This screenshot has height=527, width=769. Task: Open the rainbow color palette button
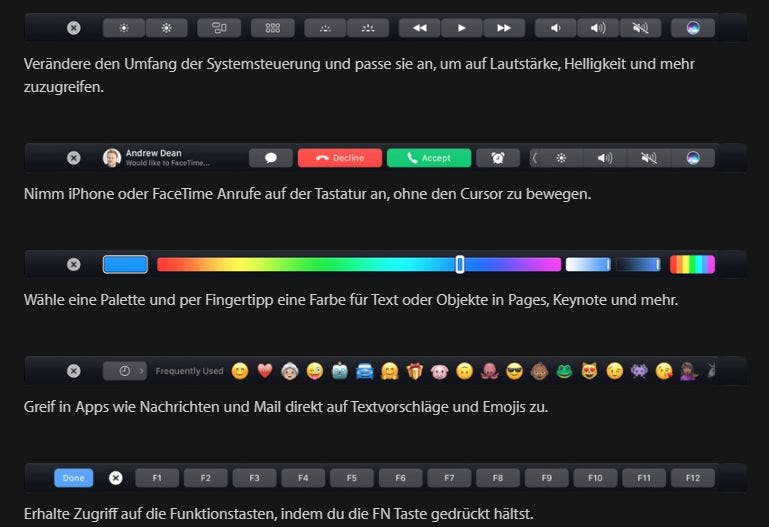(x=692, y=265)
